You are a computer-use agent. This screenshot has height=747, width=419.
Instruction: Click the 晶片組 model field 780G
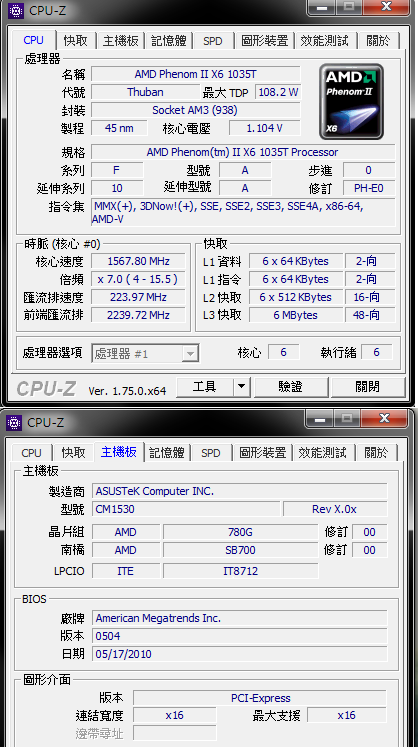tap(240, 532)
